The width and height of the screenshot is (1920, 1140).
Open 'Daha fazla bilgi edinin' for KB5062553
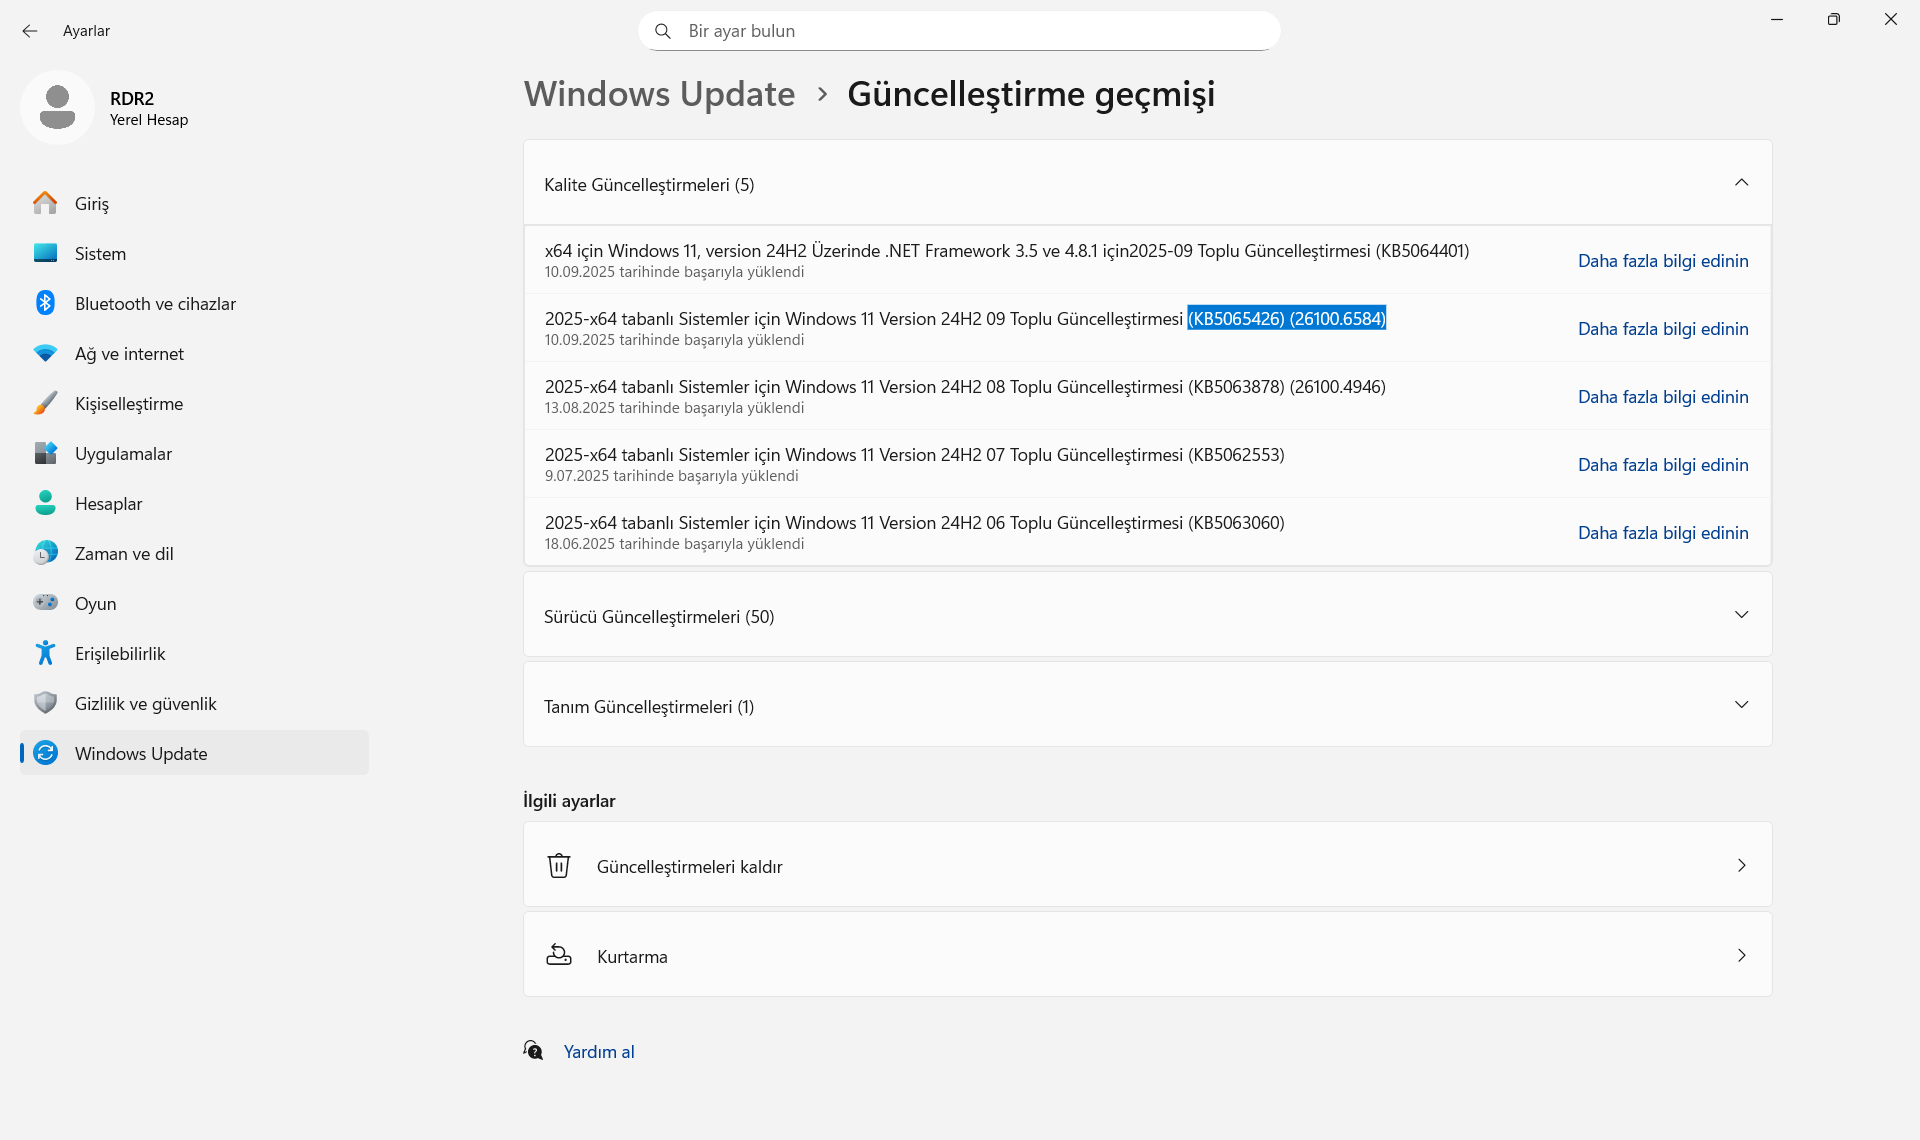click(x=1663, y=464)
